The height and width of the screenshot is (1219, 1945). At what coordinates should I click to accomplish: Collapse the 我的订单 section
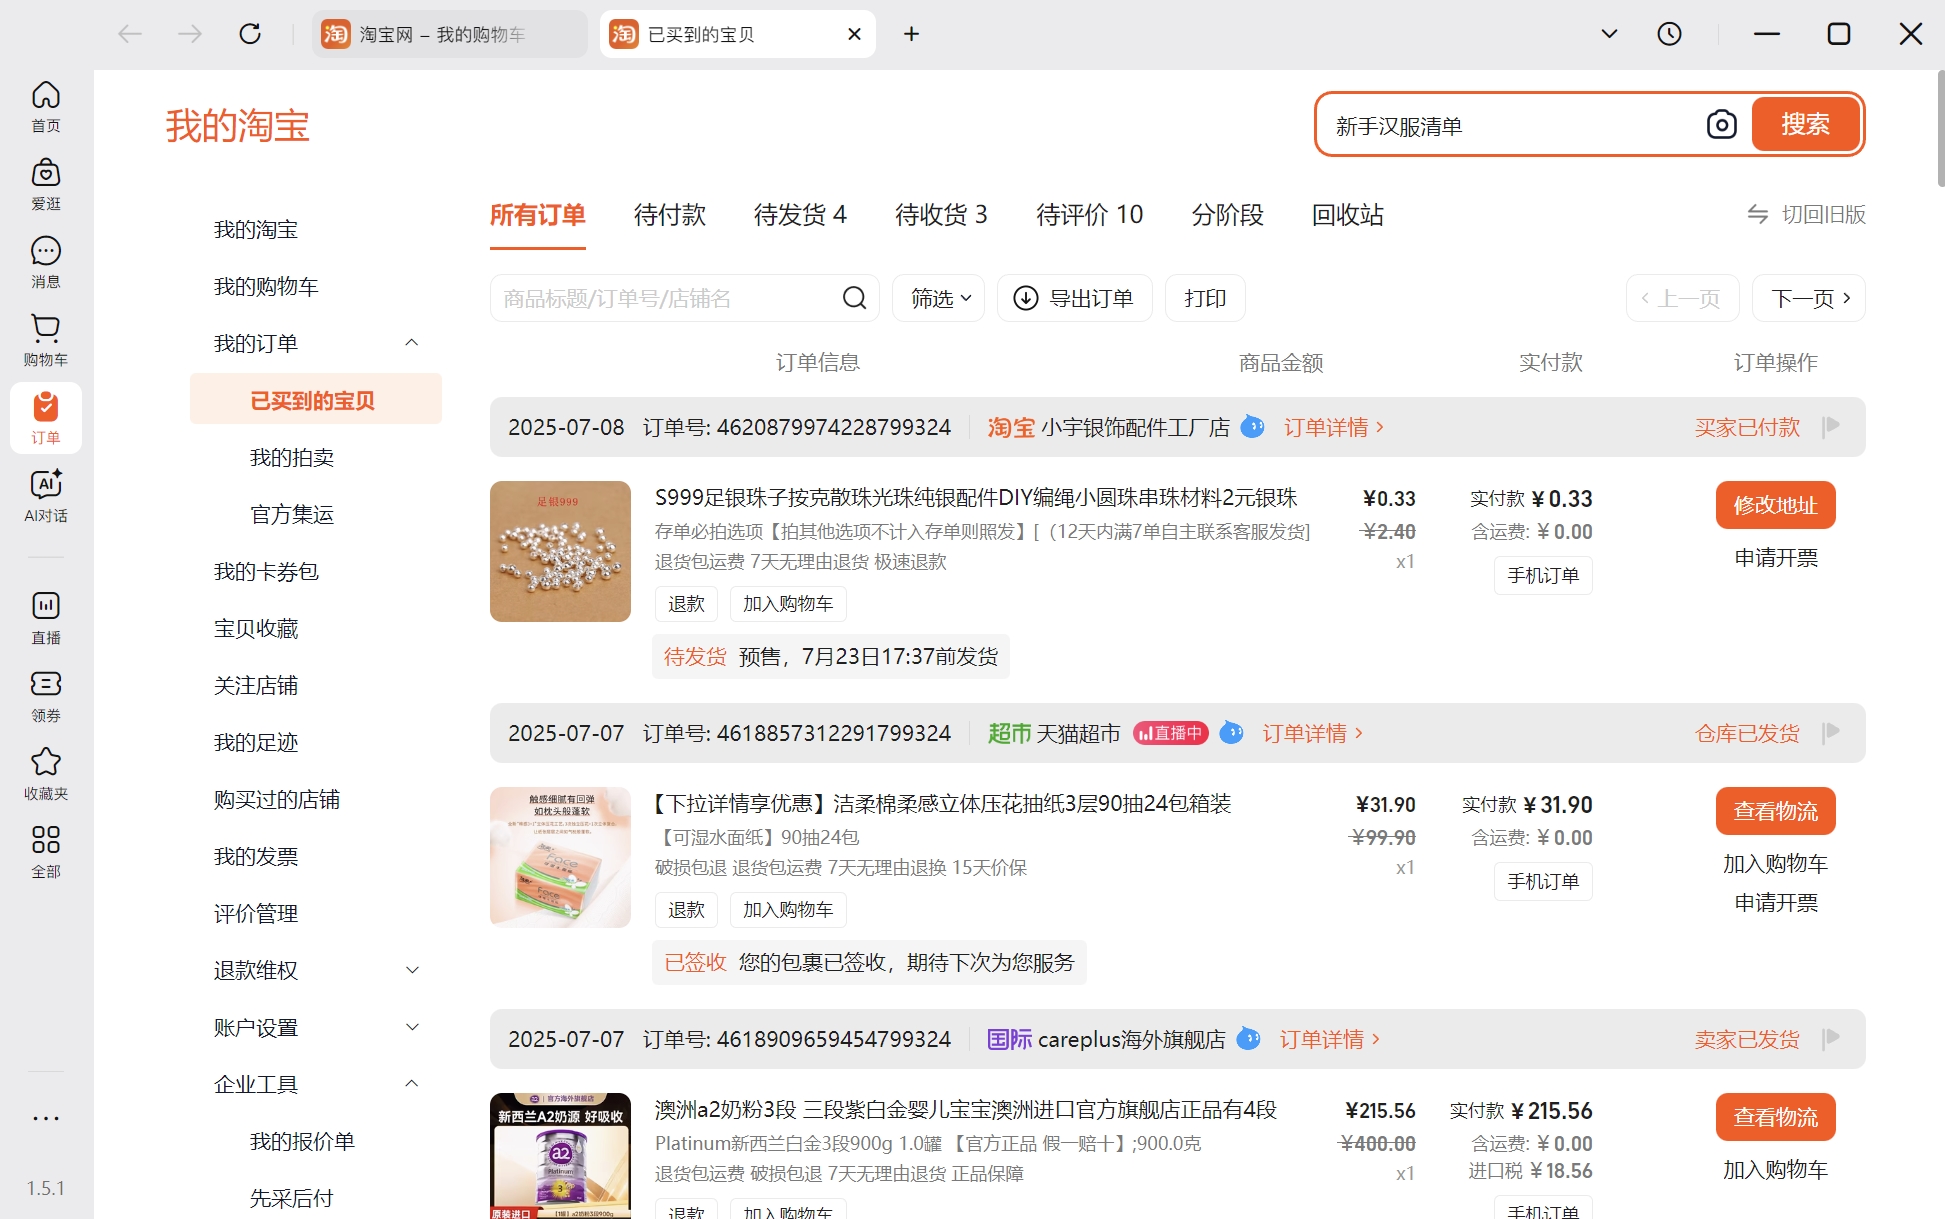click(x=411, y=341)
